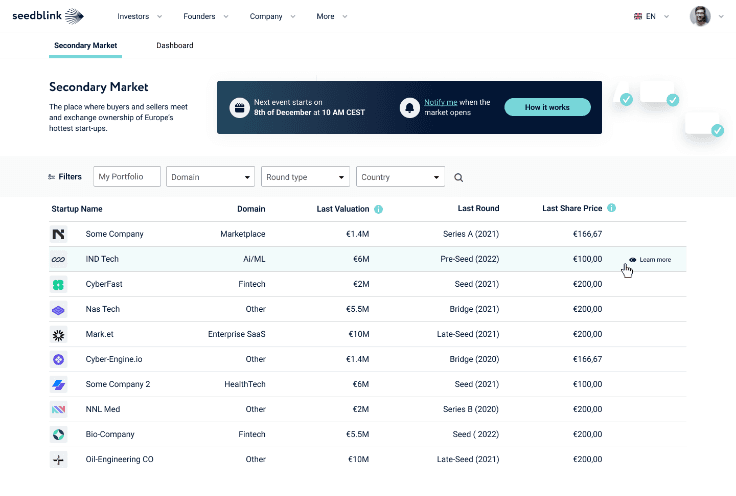Open the Country filter dropdown

click(400, 177)
